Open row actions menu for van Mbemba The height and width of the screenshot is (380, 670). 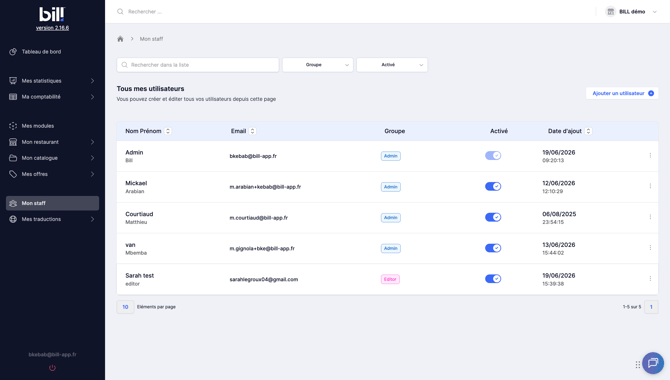(x=650, y=248)
